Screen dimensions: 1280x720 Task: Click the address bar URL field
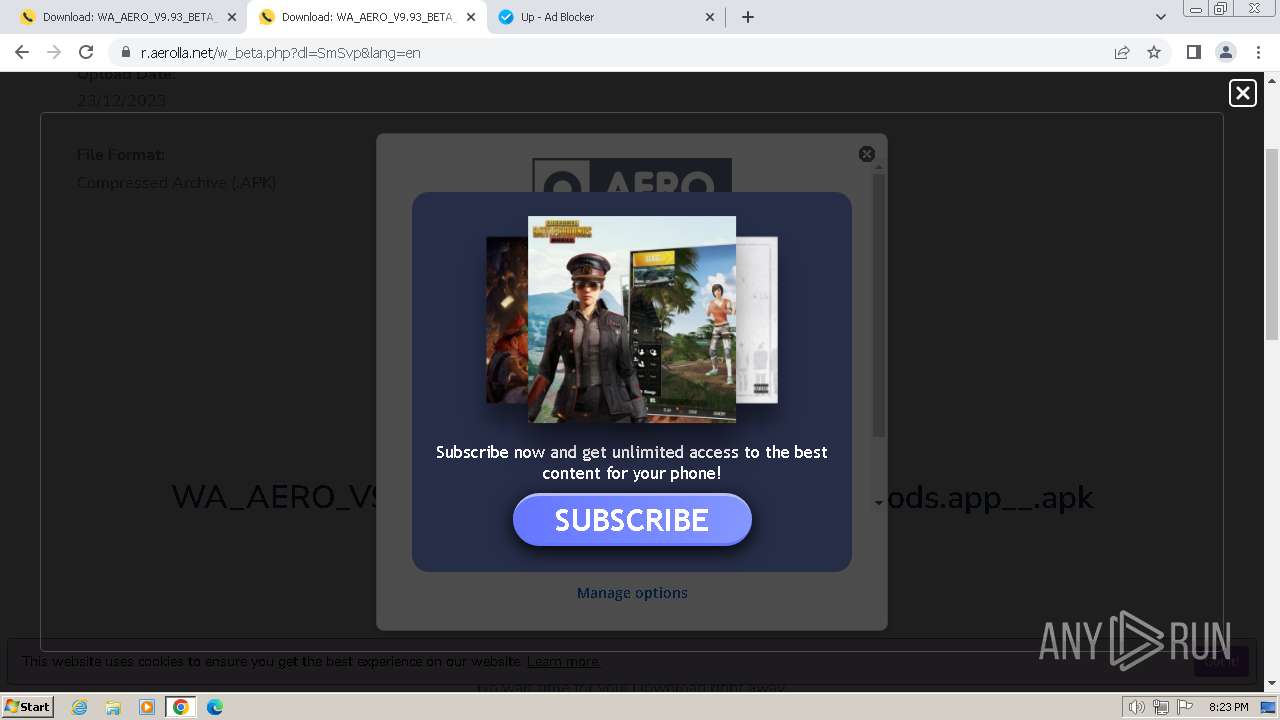(610, 52)
